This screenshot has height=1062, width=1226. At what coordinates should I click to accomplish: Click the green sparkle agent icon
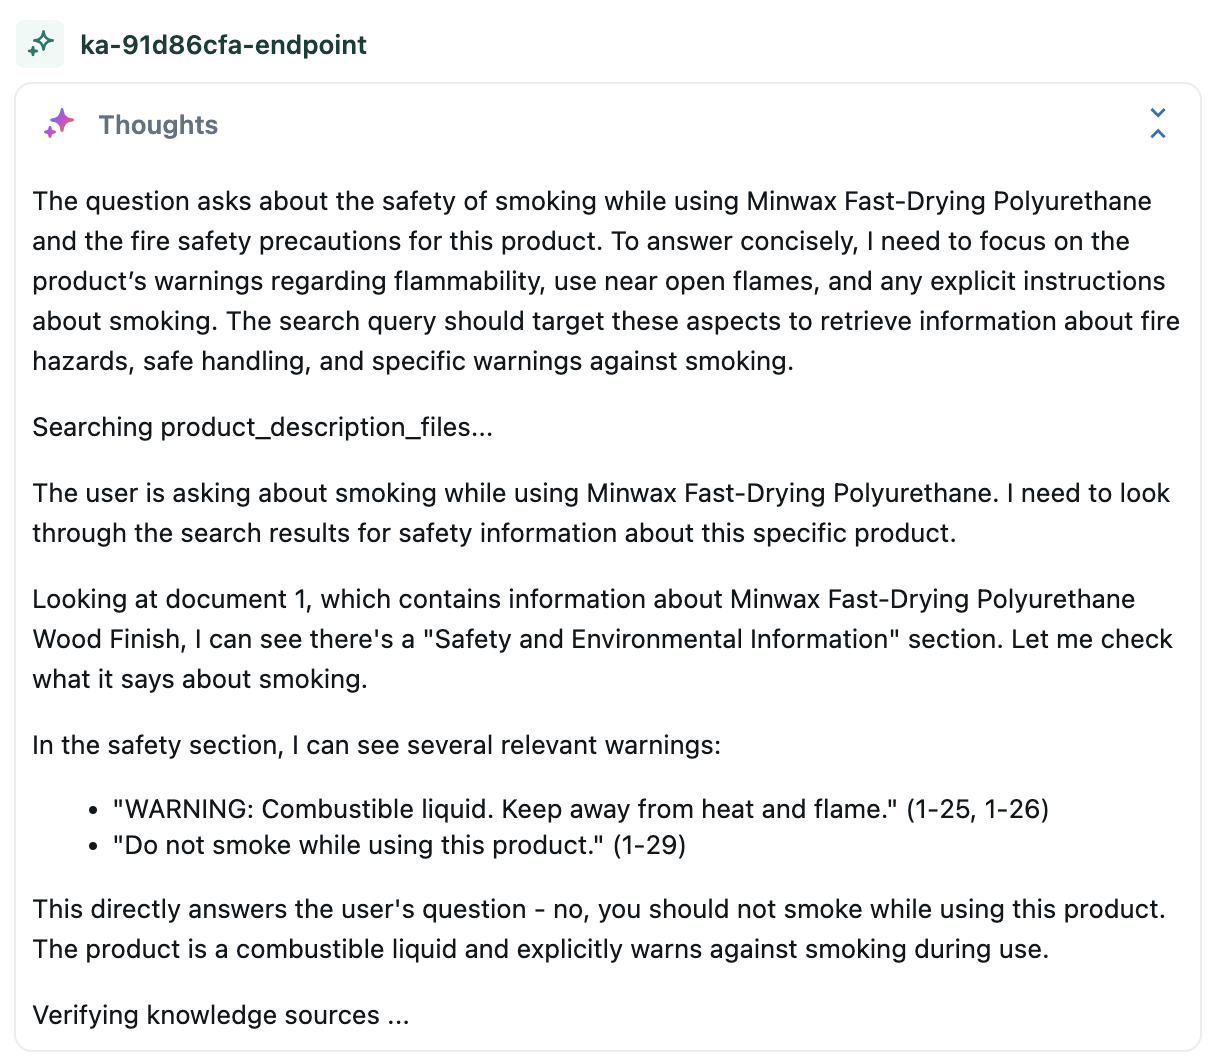(x=40, y=44)
